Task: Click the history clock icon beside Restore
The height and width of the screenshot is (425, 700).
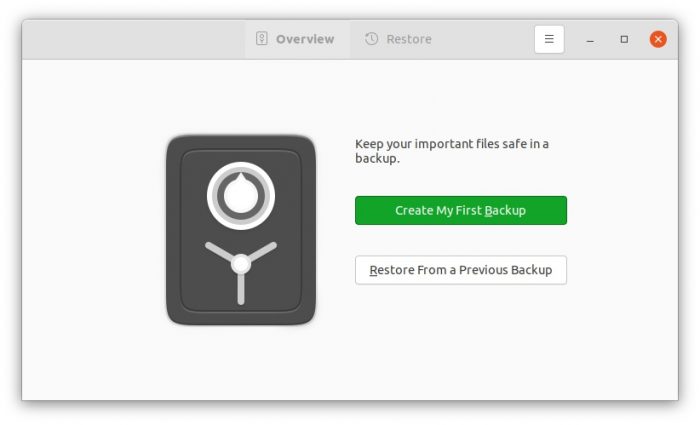Action: [x=372, y=39]
